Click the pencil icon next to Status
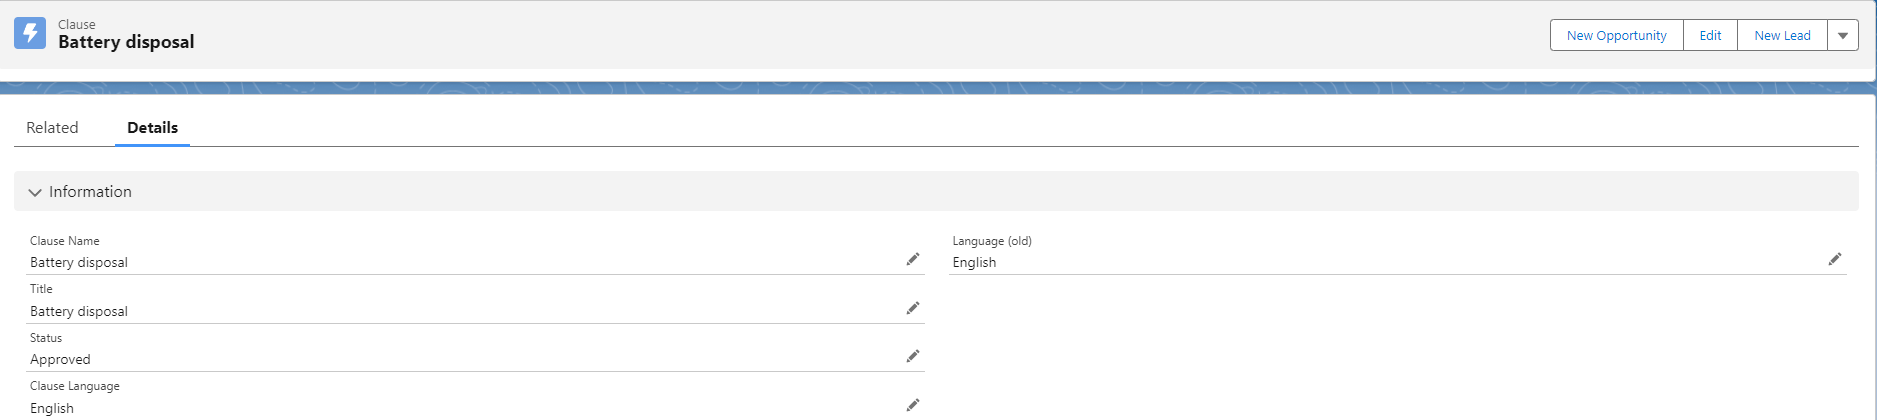1877x420 pixels. coord(912,356)
